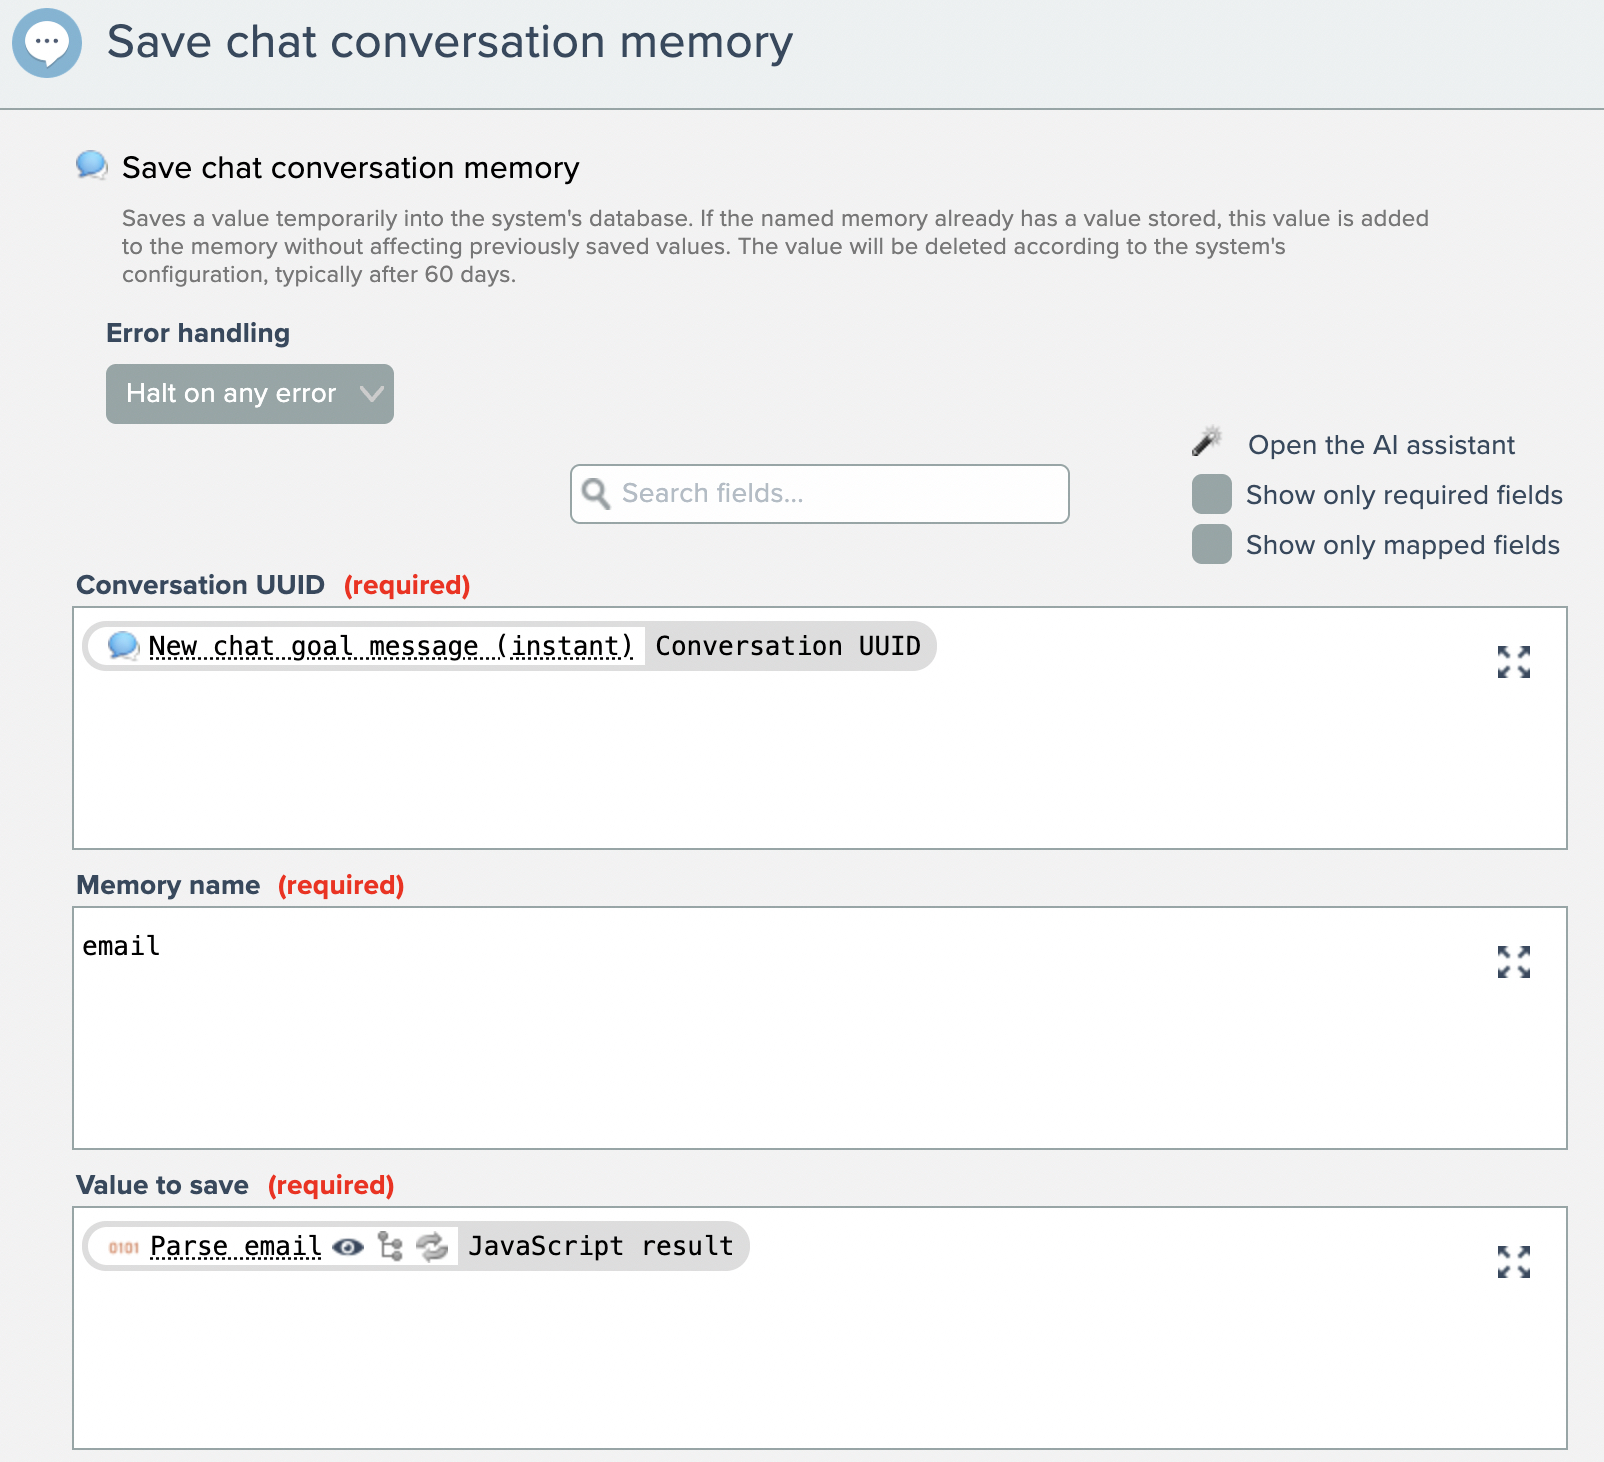Click the eye preview icon on Parse email
This screenshot has height=1462, width=1604.
point(348,1247)
